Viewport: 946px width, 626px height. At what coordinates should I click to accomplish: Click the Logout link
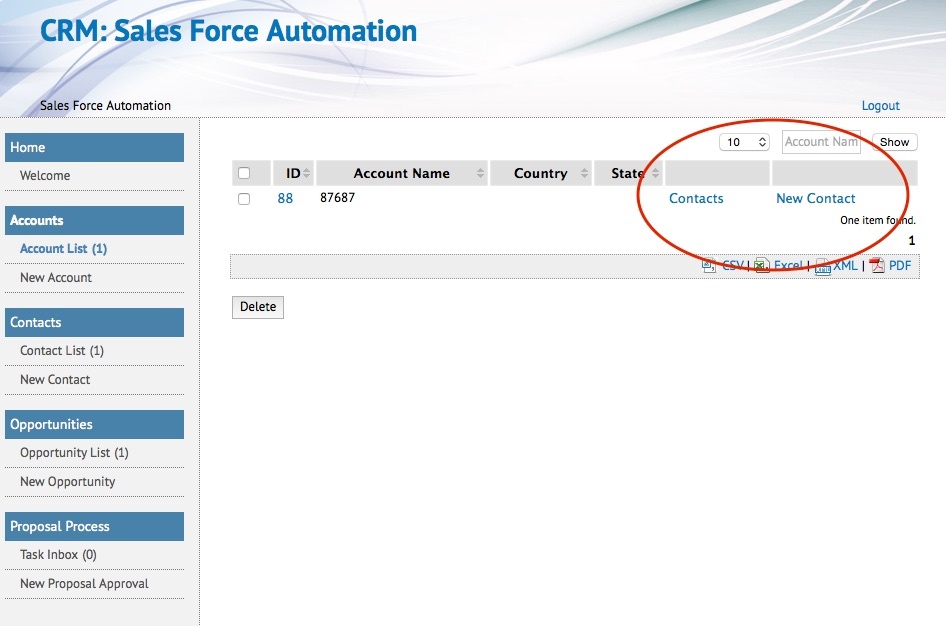(x=880, y=106)
